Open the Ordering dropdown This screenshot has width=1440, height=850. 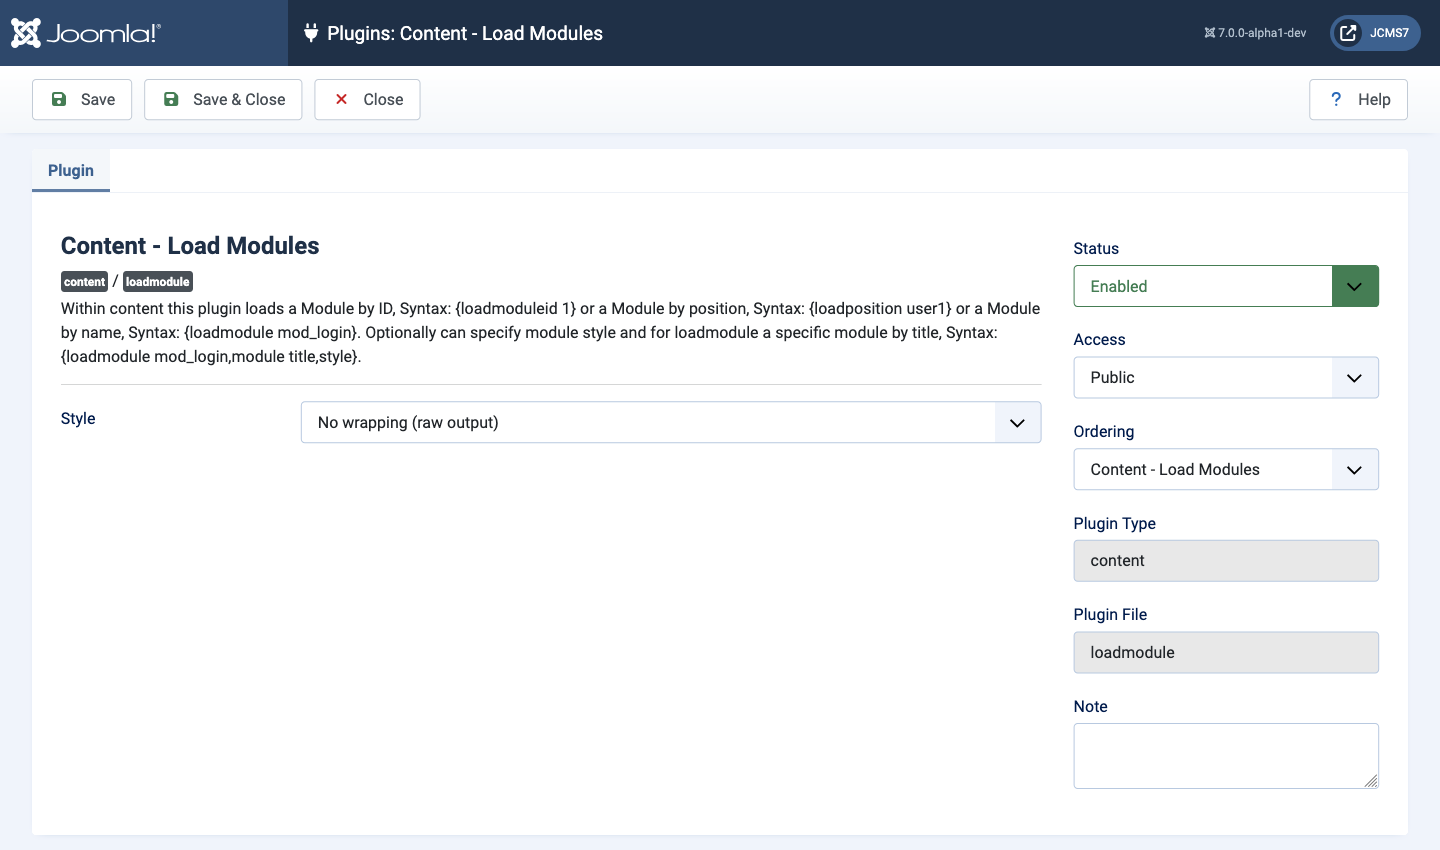tap(1226, 469)
